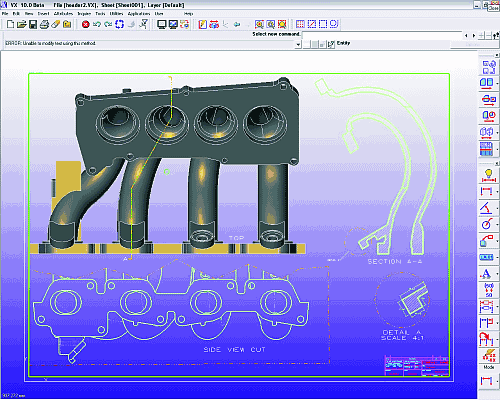Click the diagonal-line dashed box icon

tap(312, 24)
